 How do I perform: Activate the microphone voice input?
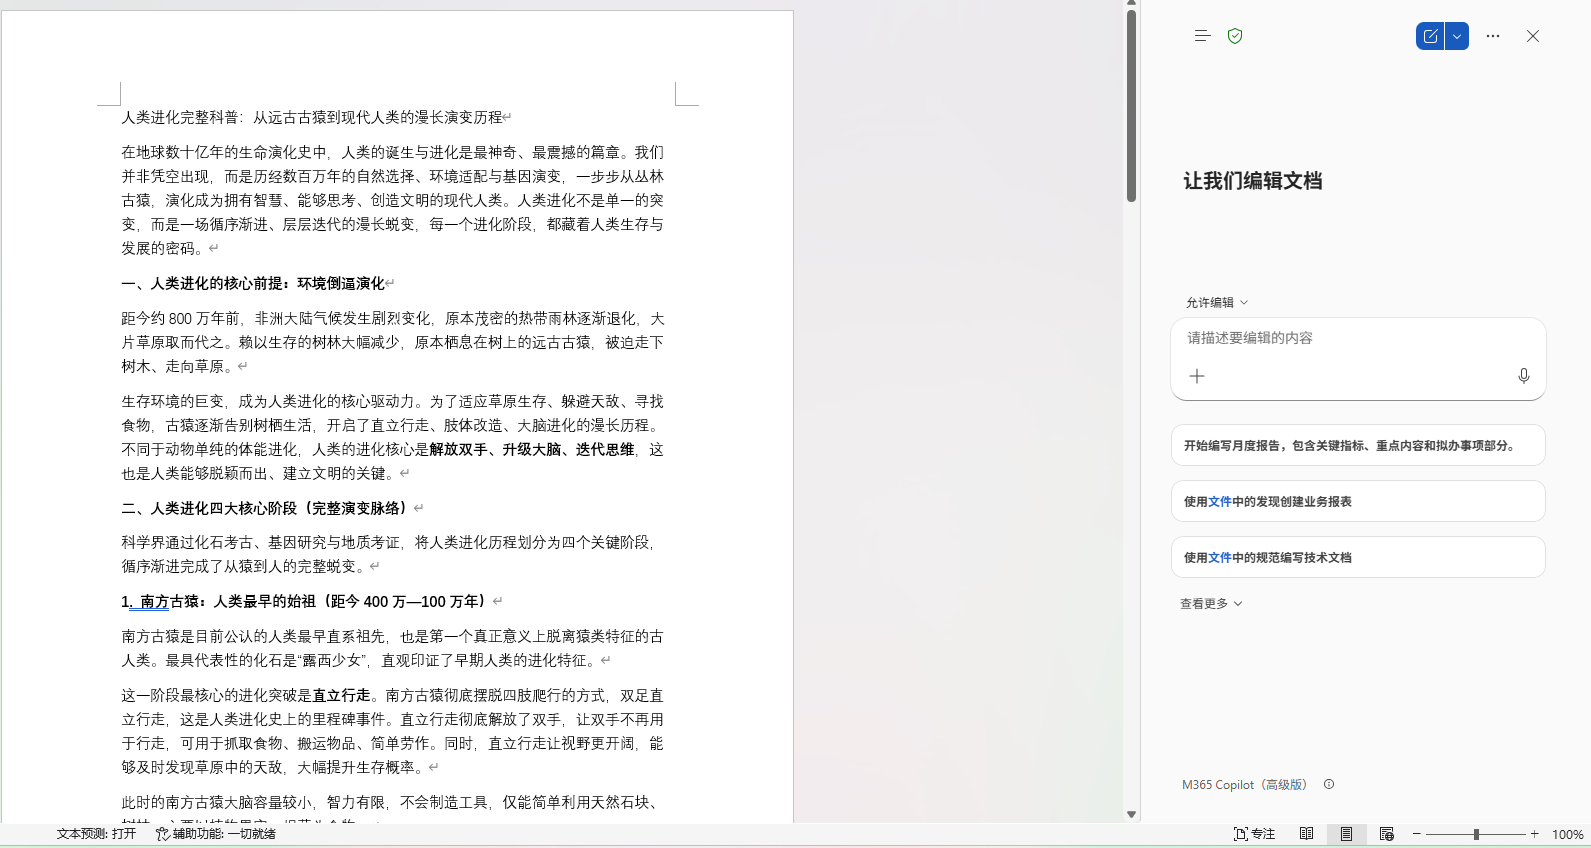pyautogui.click(x=1523, y=376)
